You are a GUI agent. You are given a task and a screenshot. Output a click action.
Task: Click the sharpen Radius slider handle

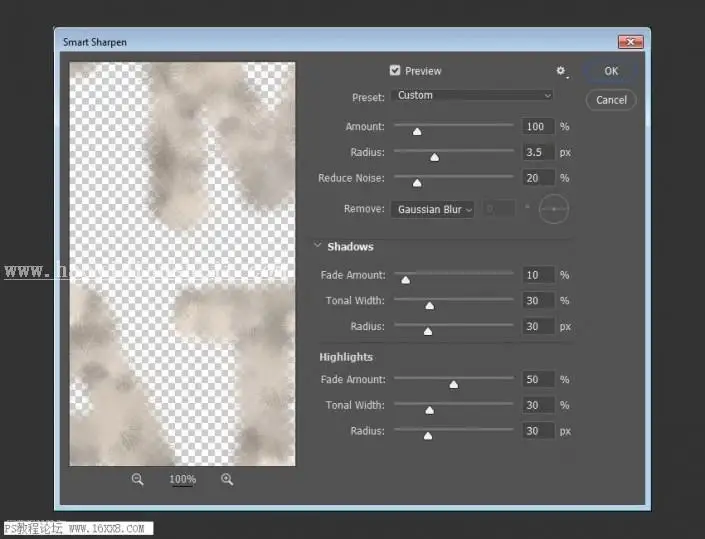click(434, 157)
